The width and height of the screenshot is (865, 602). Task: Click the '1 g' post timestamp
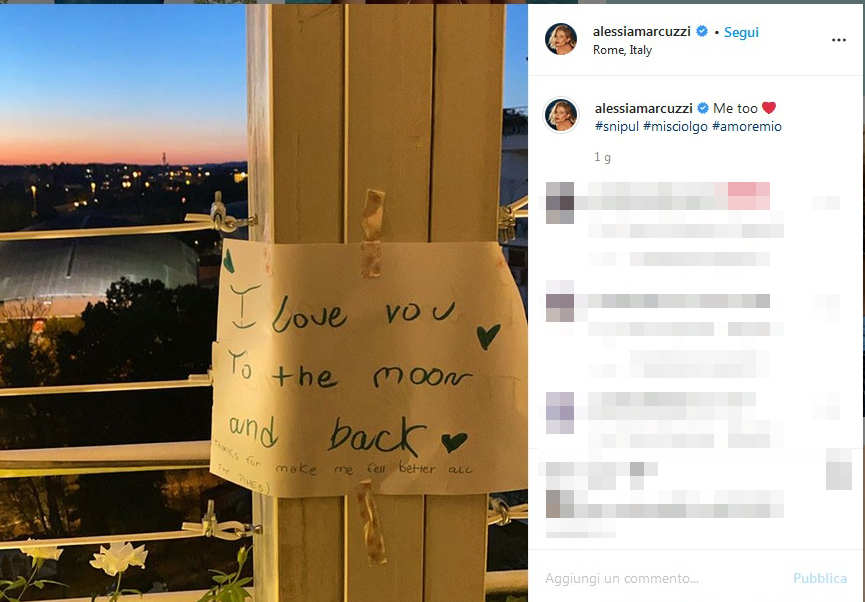tap(602, 157)
